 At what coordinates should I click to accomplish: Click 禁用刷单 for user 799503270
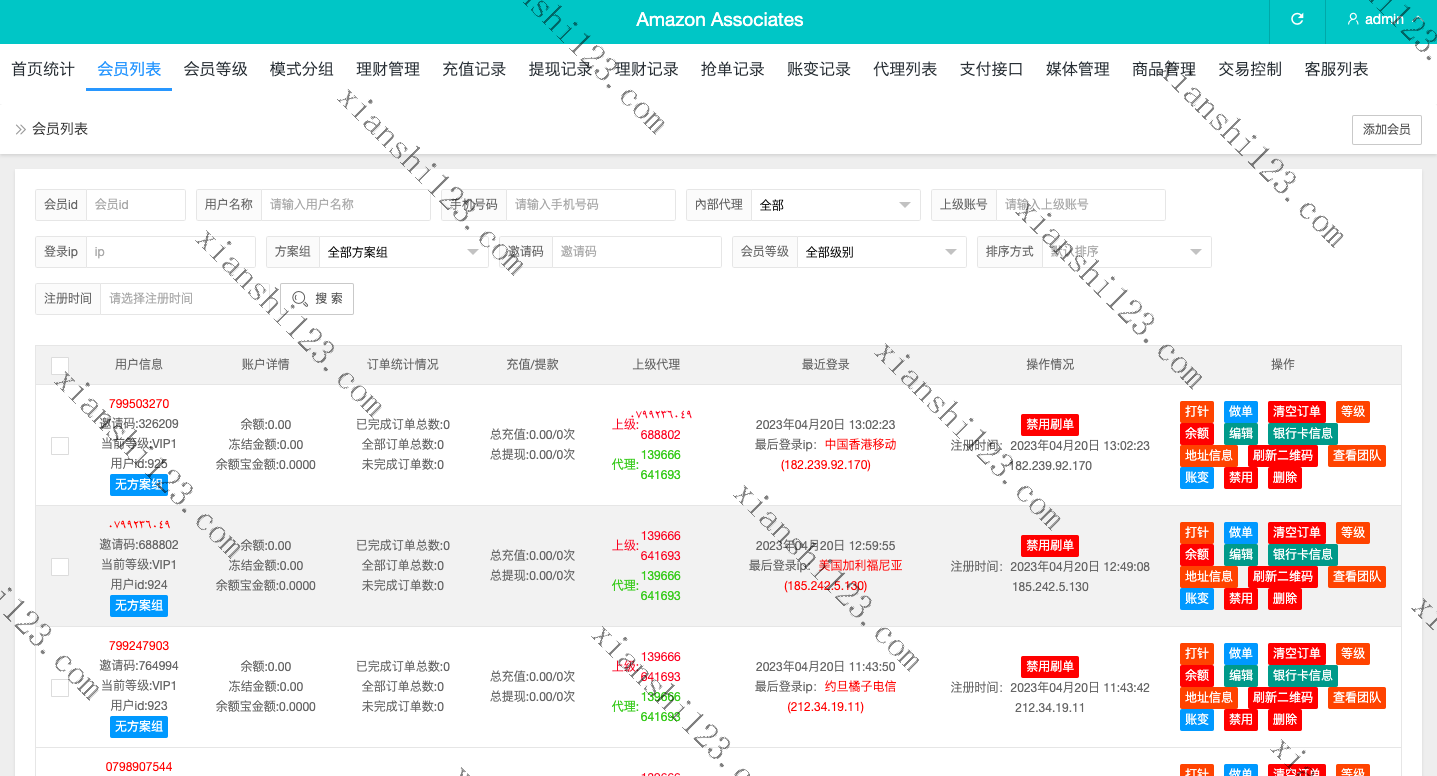(1050, 425)
